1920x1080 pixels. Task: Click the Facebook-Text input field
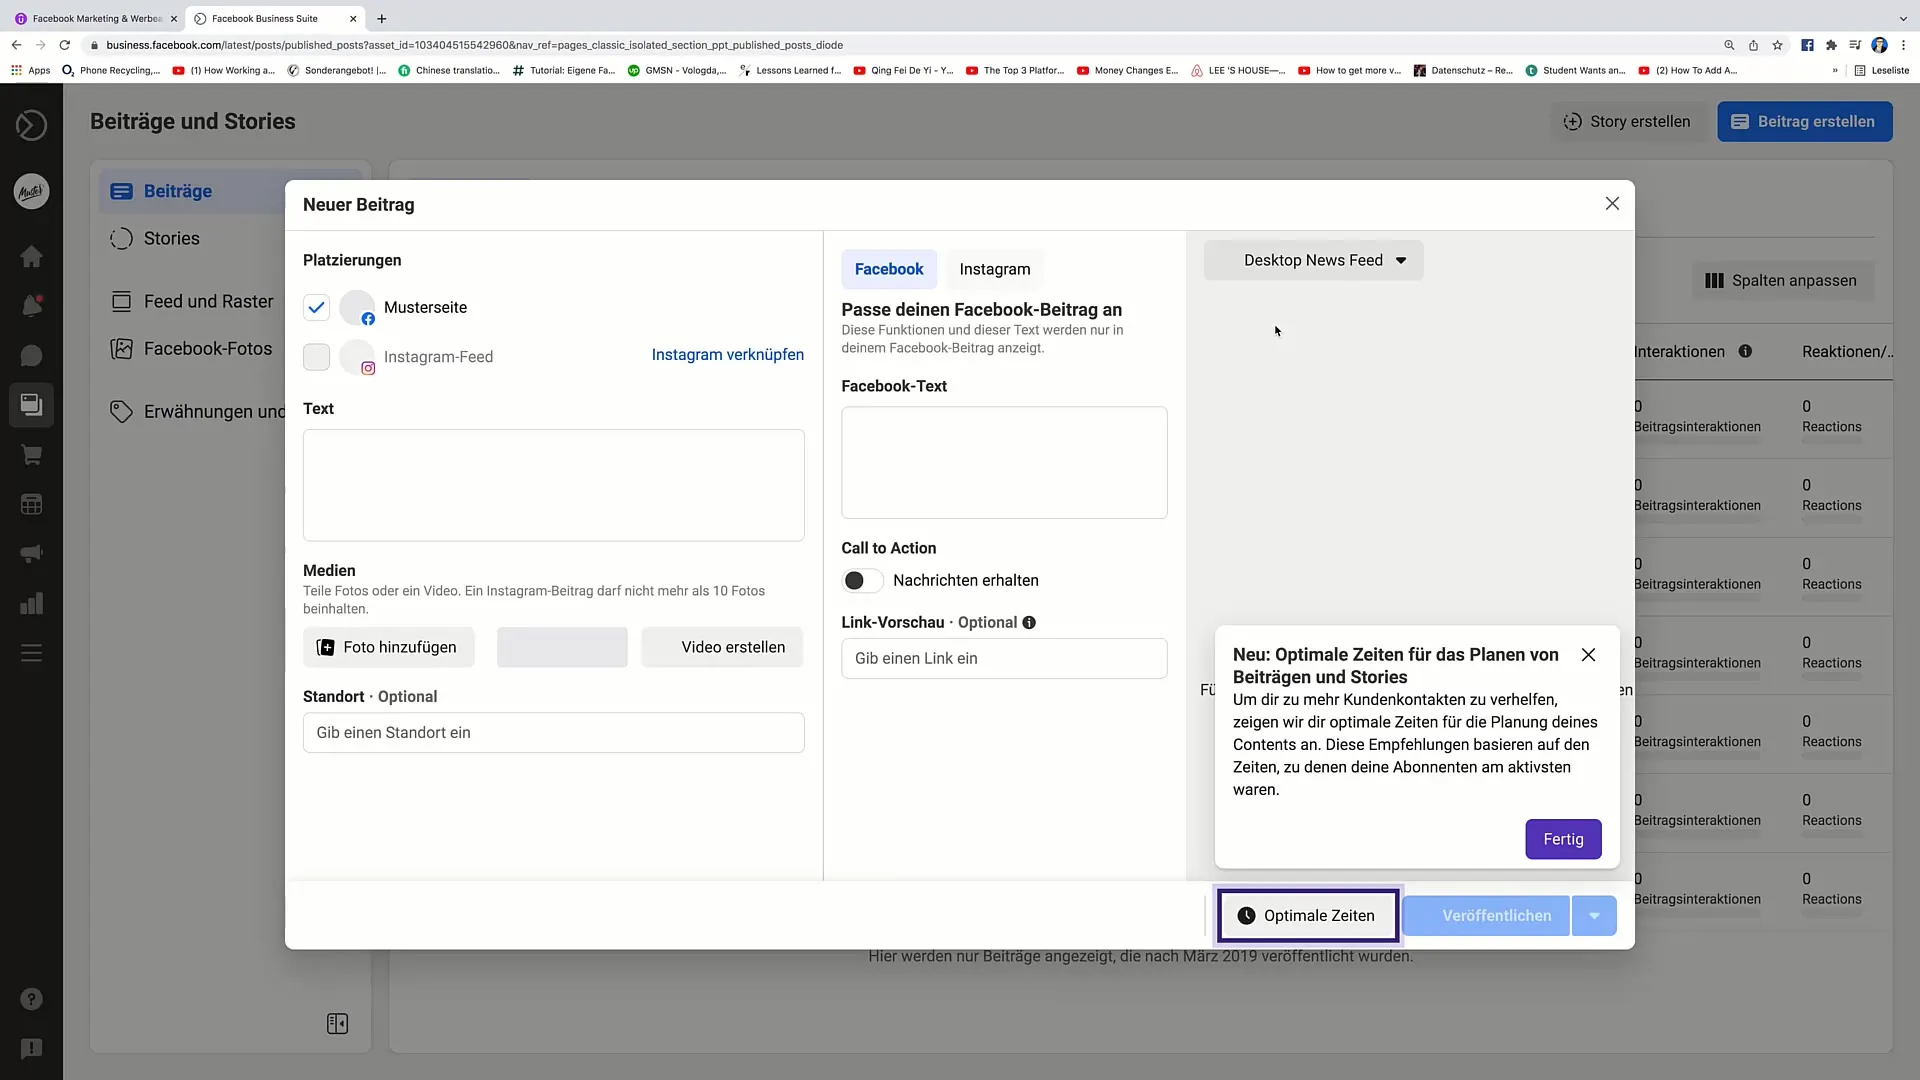point(1005,462)
